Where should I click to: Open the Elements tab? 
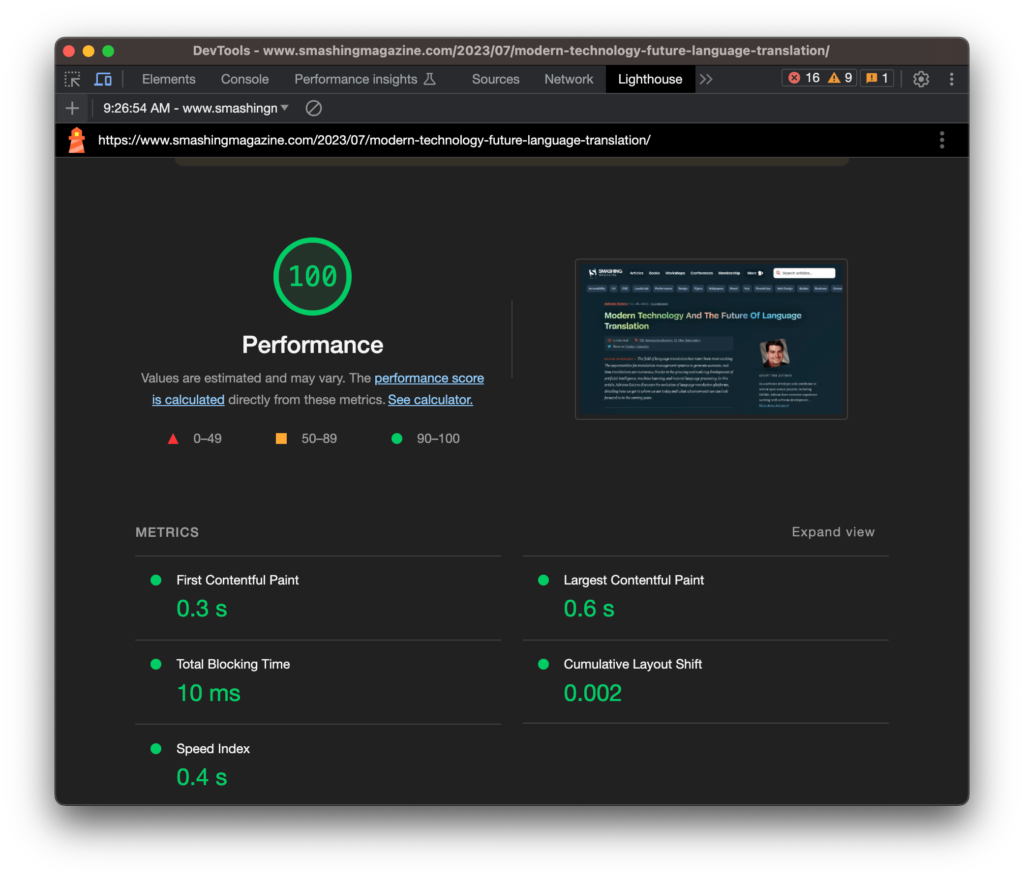168,79
